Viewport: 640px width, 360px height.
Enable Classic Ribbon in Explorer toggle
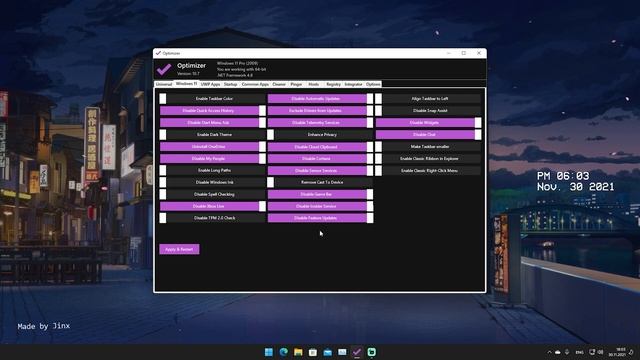(428, 158)
